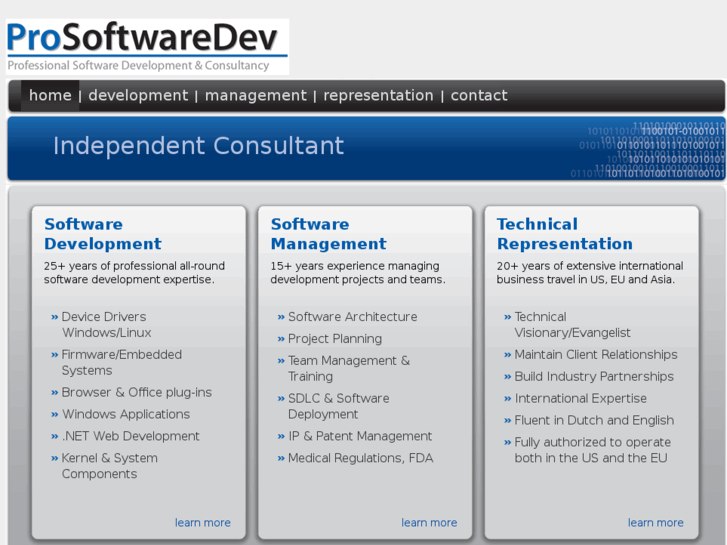727x545 pixels.
Task: Click the 25+ years of professional text
Action: [x=134, y=273]
